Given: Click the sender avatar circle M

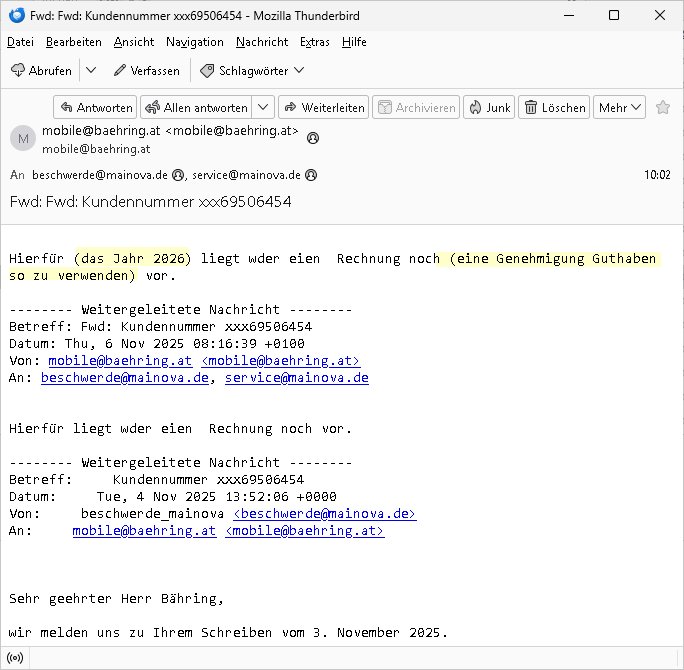Looking at the screenshot, I should tap(22, 139).
